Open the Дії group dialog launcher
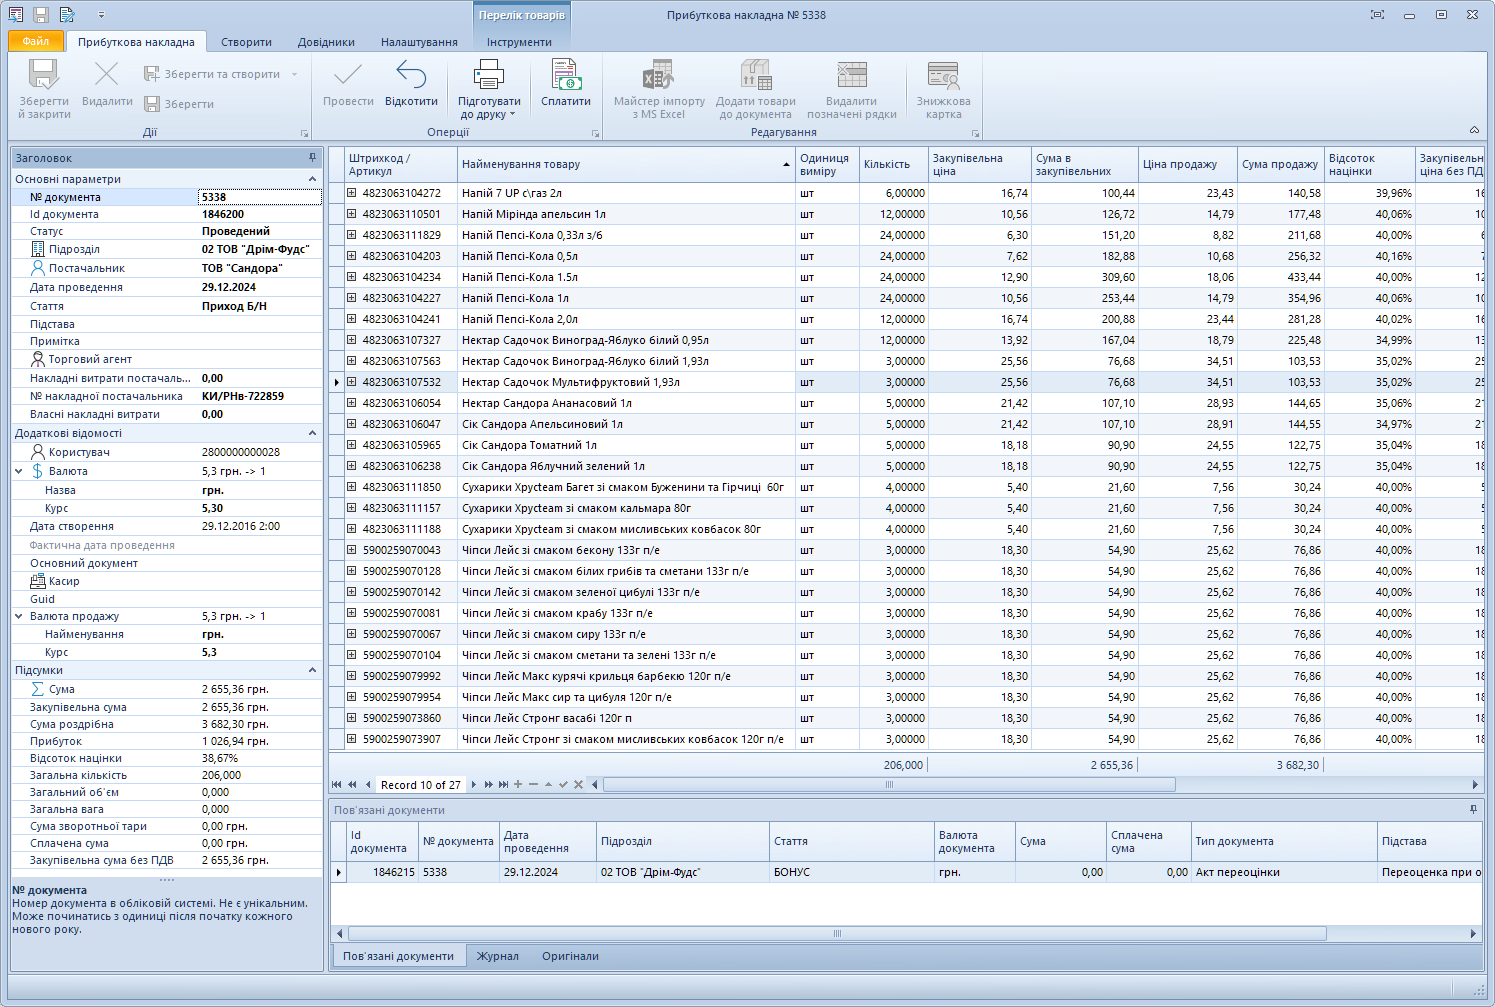The width and height of the screenshot is (1495, 1007). [304, 133]
